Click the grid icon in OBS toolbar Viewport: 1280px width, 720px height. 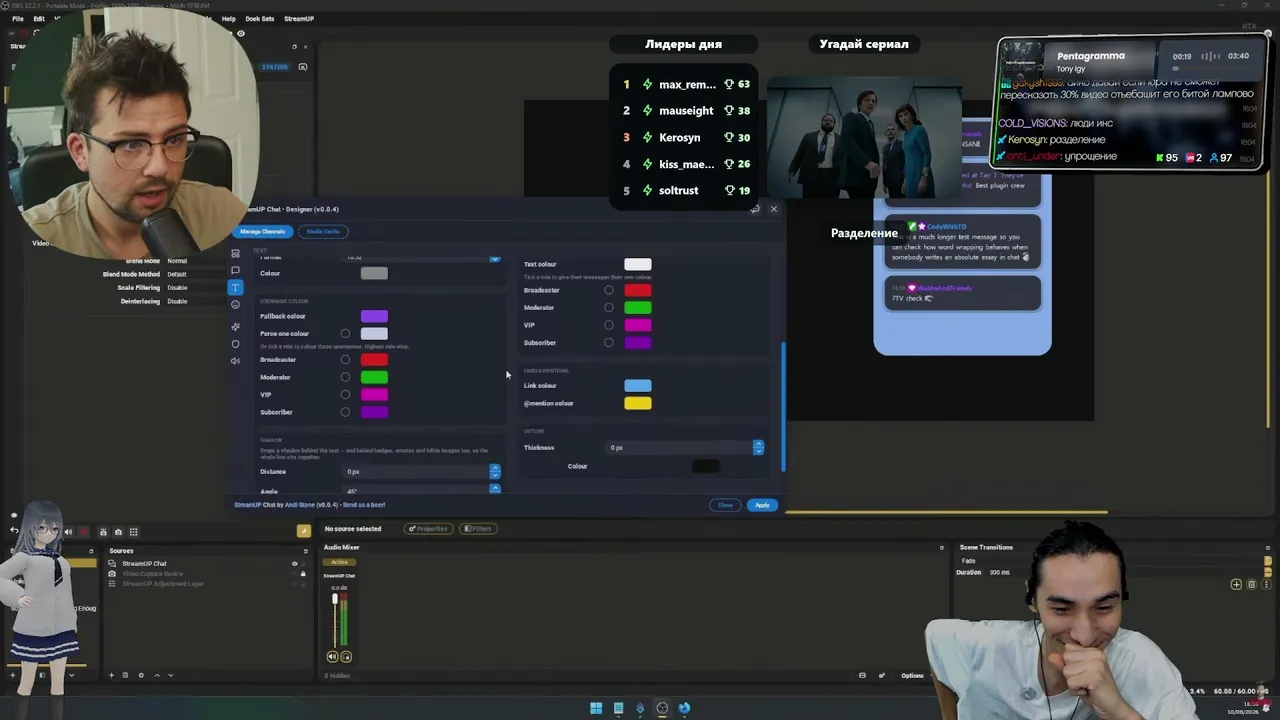[x=134, y=532]
